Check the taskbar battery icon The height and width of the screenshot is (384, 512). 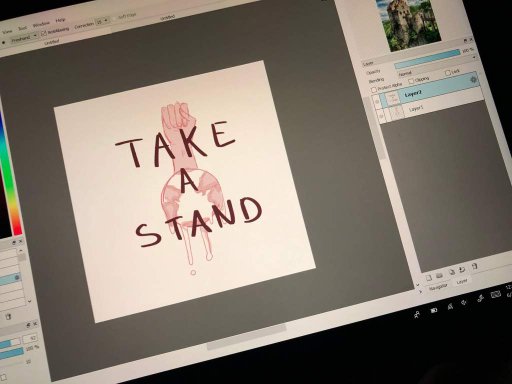(434, 310)
